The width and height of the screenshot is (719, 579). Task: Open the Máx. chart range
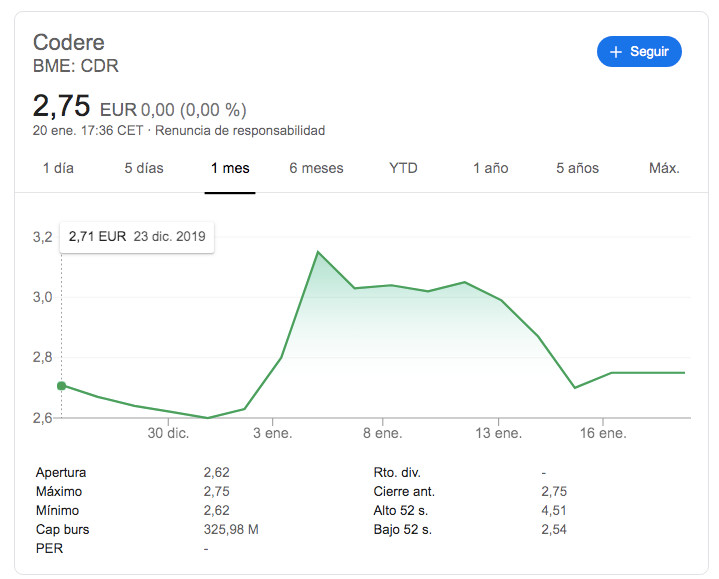[x=664, y=168]
